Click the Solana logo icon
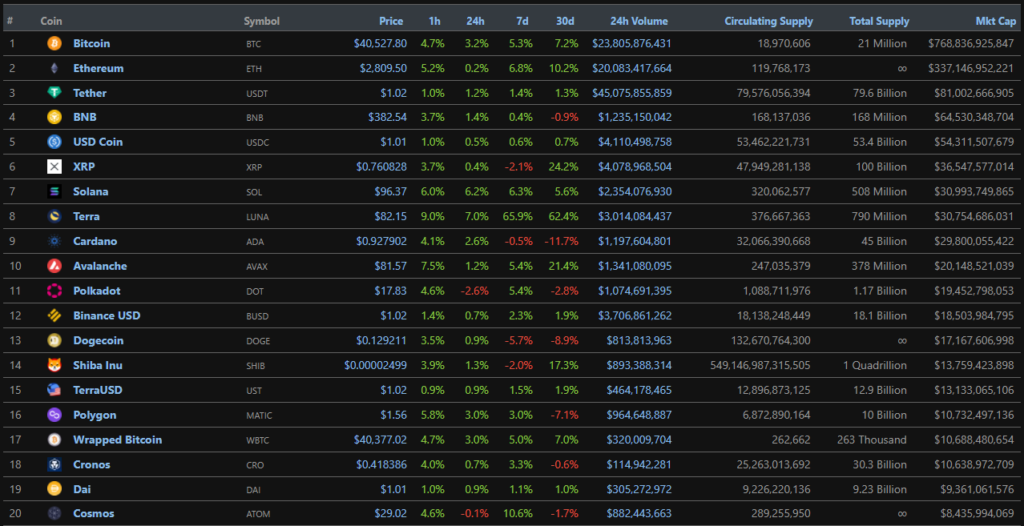This screenshot has width=1024, height=526. 54,192
